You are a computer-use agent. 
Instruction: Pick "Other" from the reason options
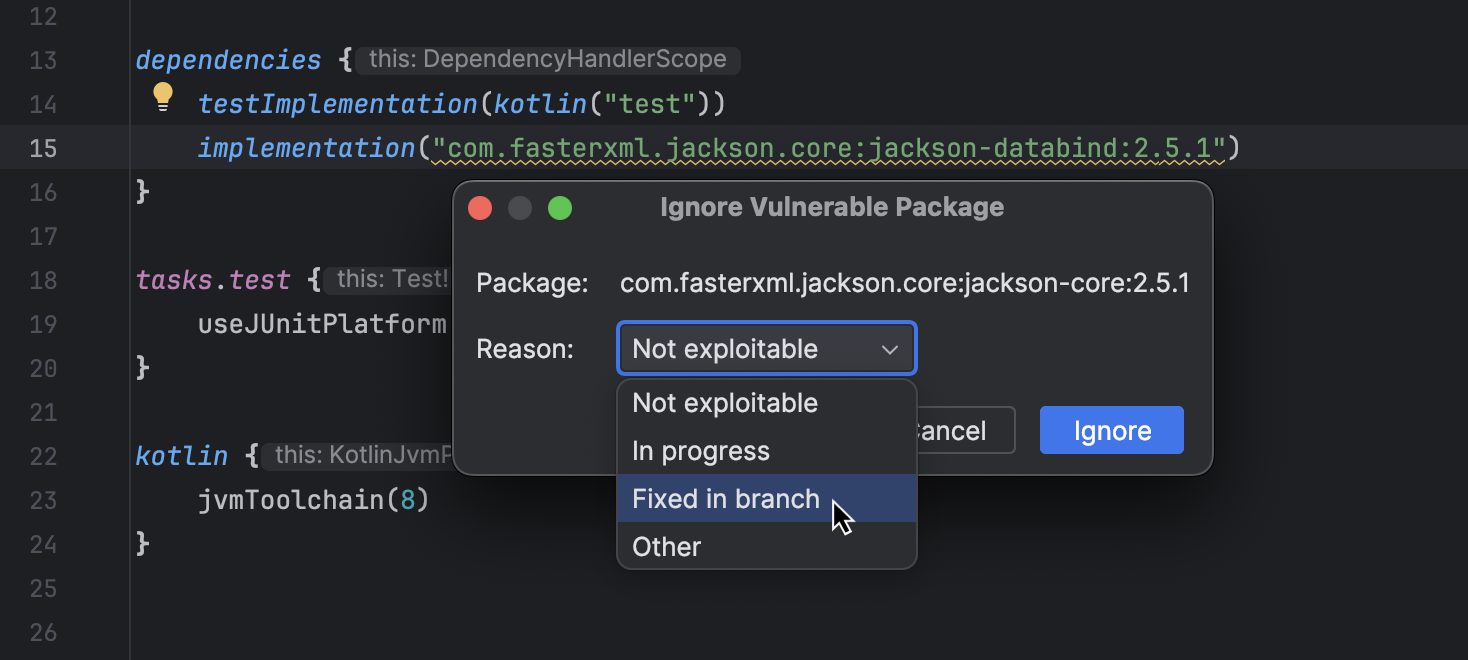(666, 546)
